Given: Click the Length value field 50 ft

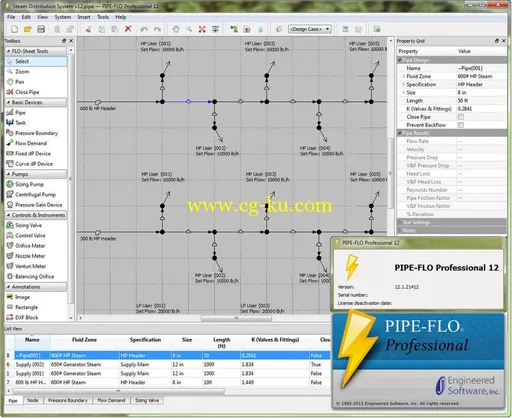Looking at the screenshot, I should (x=481, y=101).
